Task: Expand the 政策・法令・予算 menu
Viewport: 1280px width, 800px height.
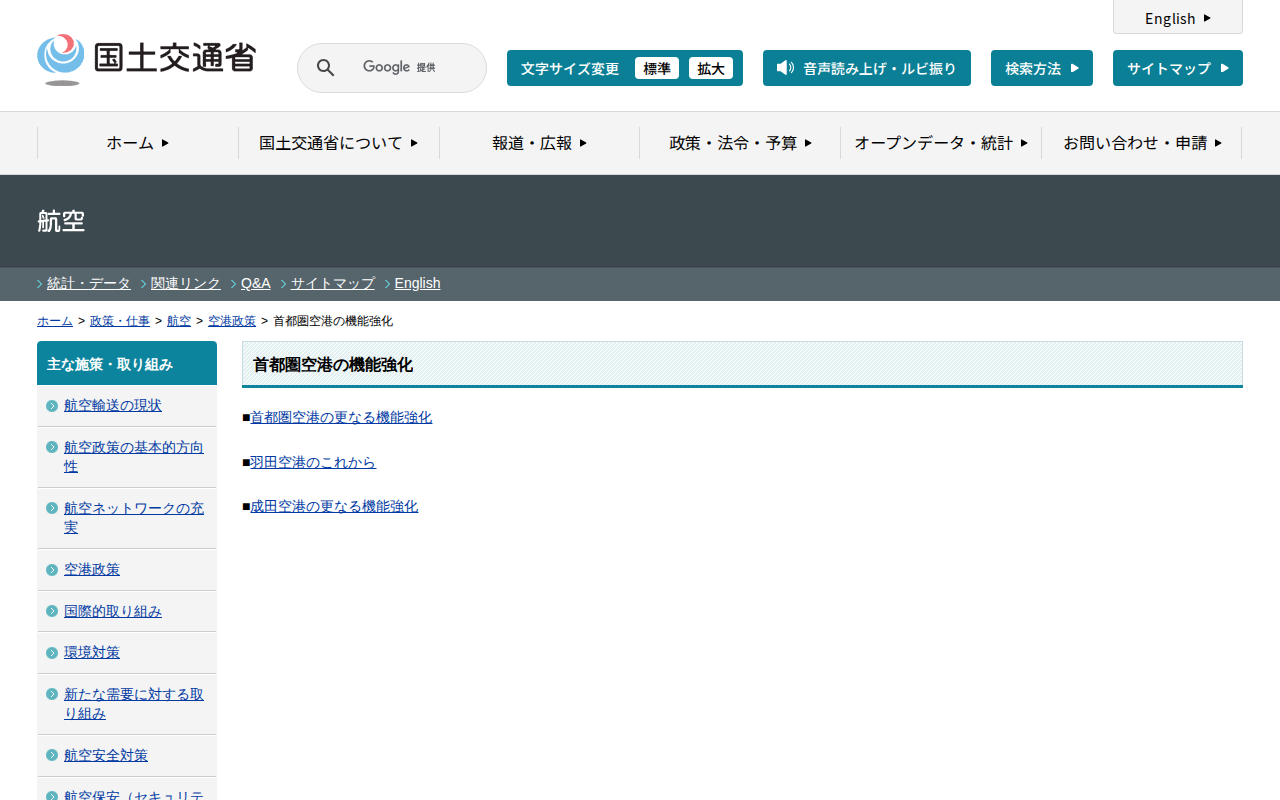Action: click(x=740, y=143)
